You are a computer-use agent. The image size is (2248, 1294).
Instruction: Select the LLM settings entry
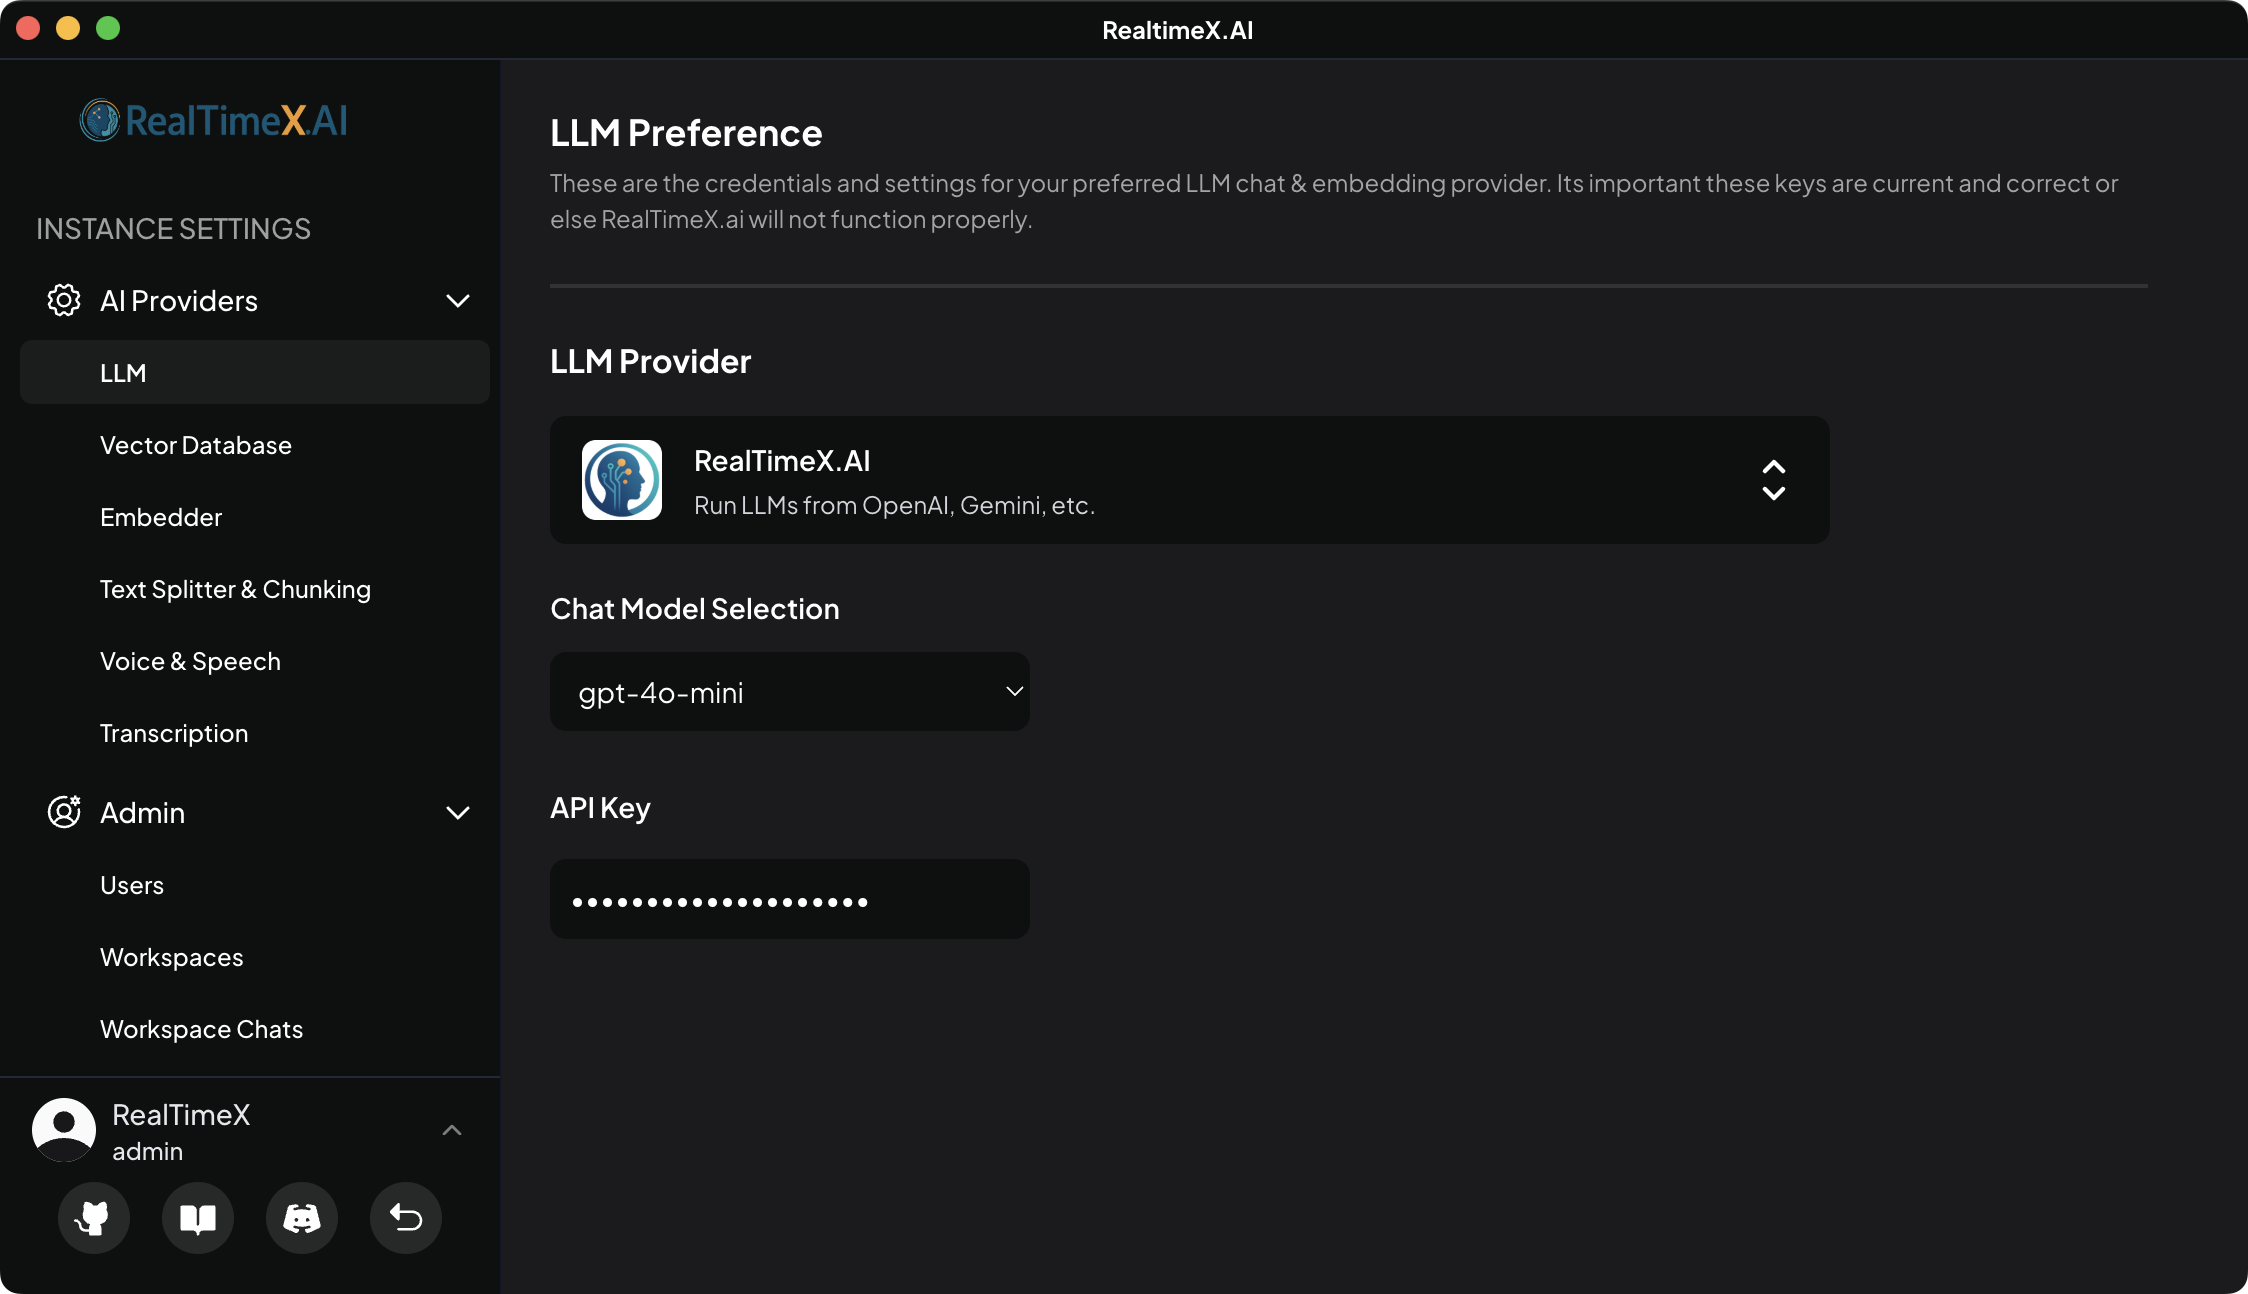click(123, 372)
